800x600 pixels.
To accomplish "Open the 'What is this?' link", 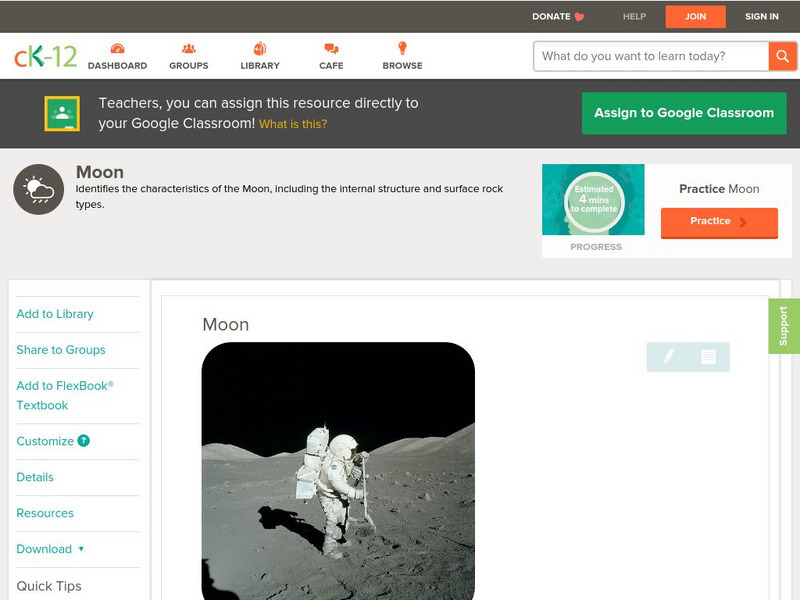I will 293,124.
